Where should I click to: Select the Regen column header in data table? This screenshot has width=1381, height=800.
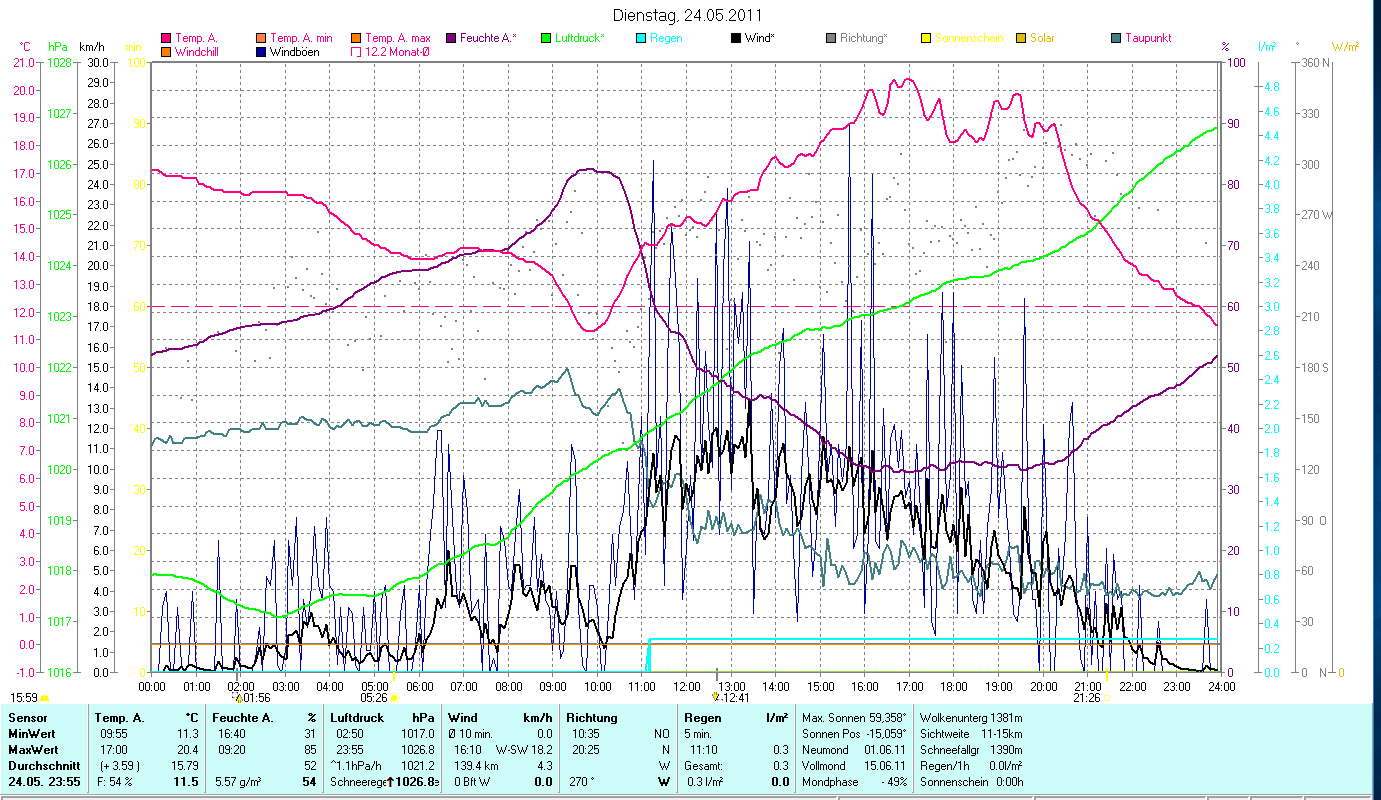[702, 717]
